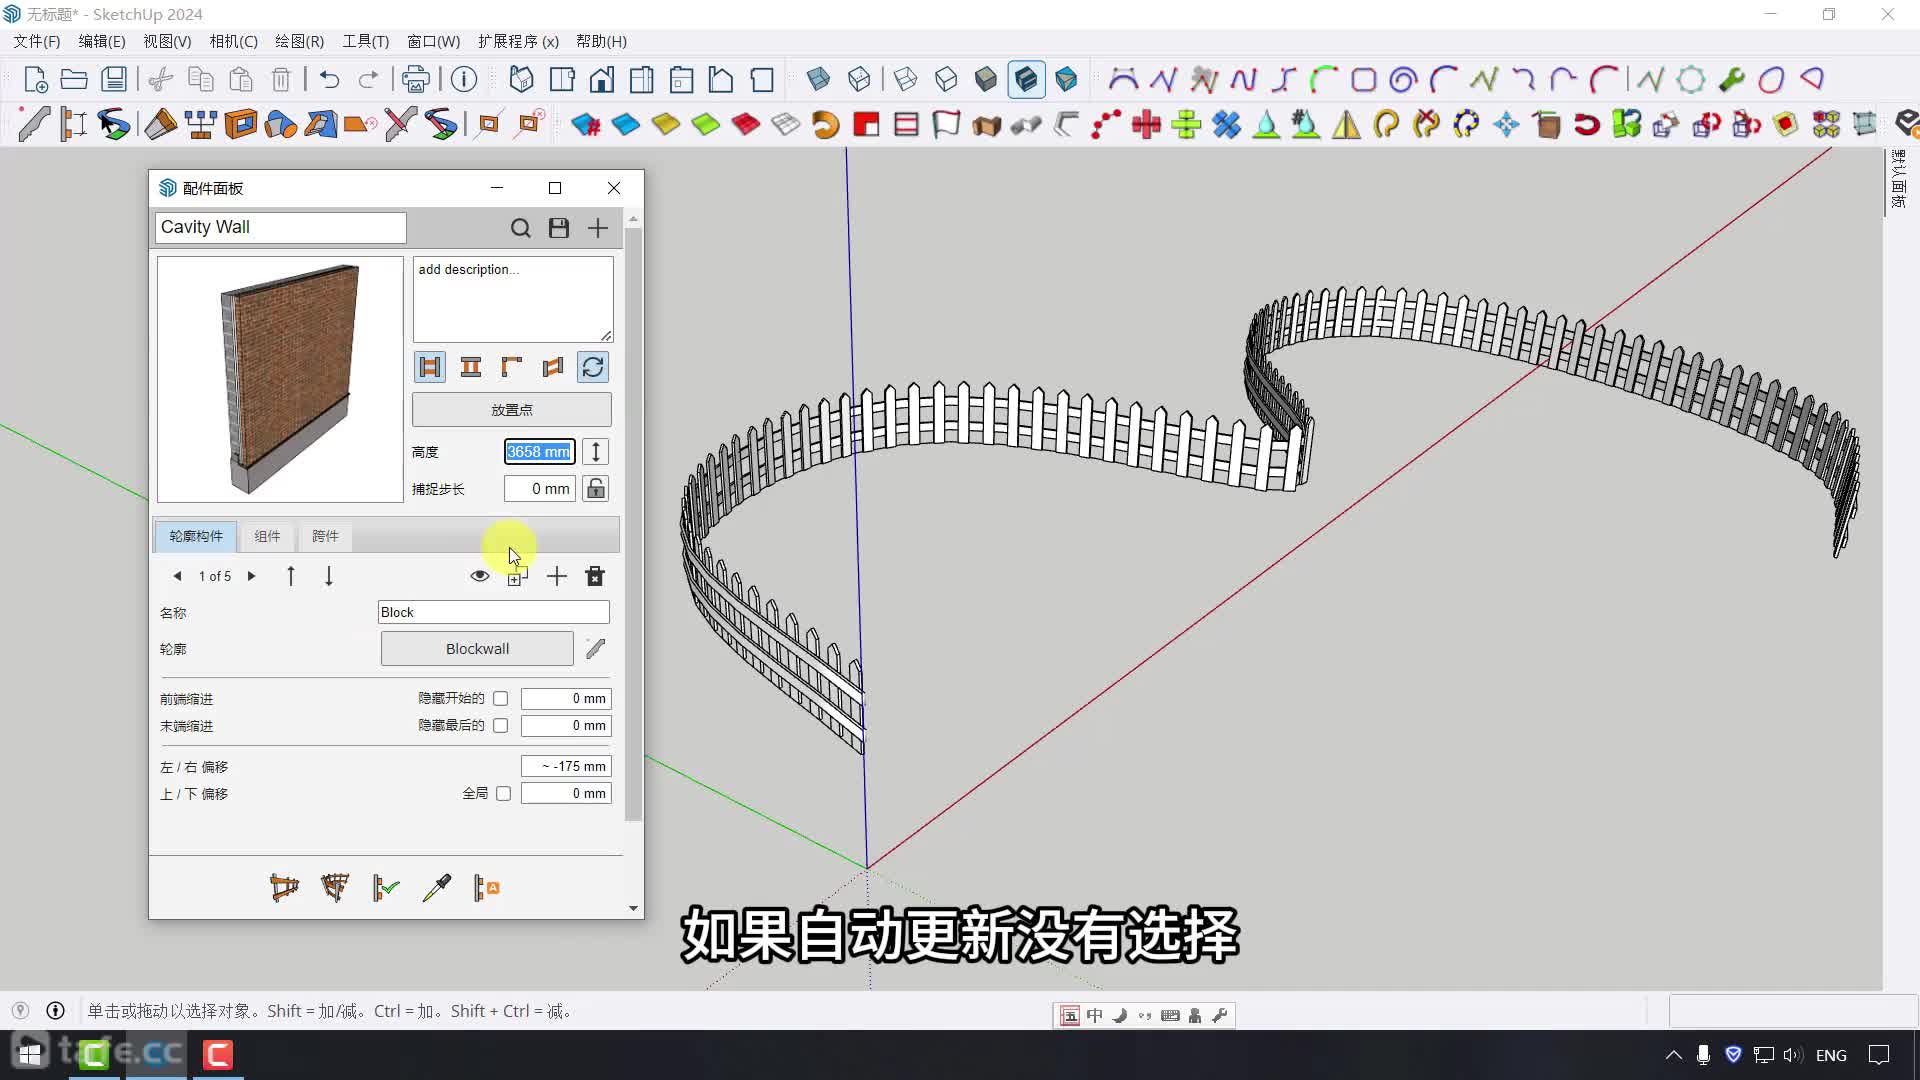Toggle first orange span-mode button

point(430,367)
